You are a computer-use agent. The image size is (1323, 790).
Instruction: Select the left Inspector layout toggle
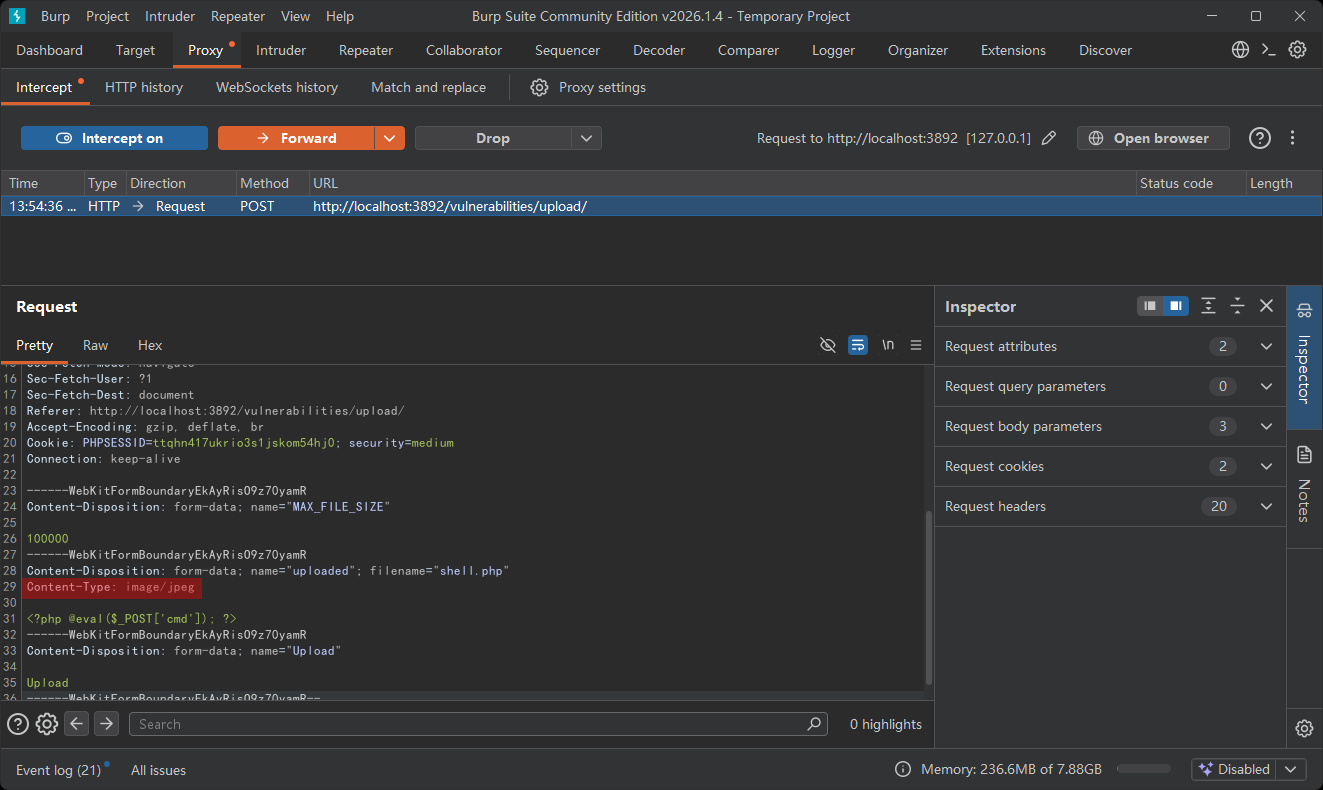(1150, 306)
